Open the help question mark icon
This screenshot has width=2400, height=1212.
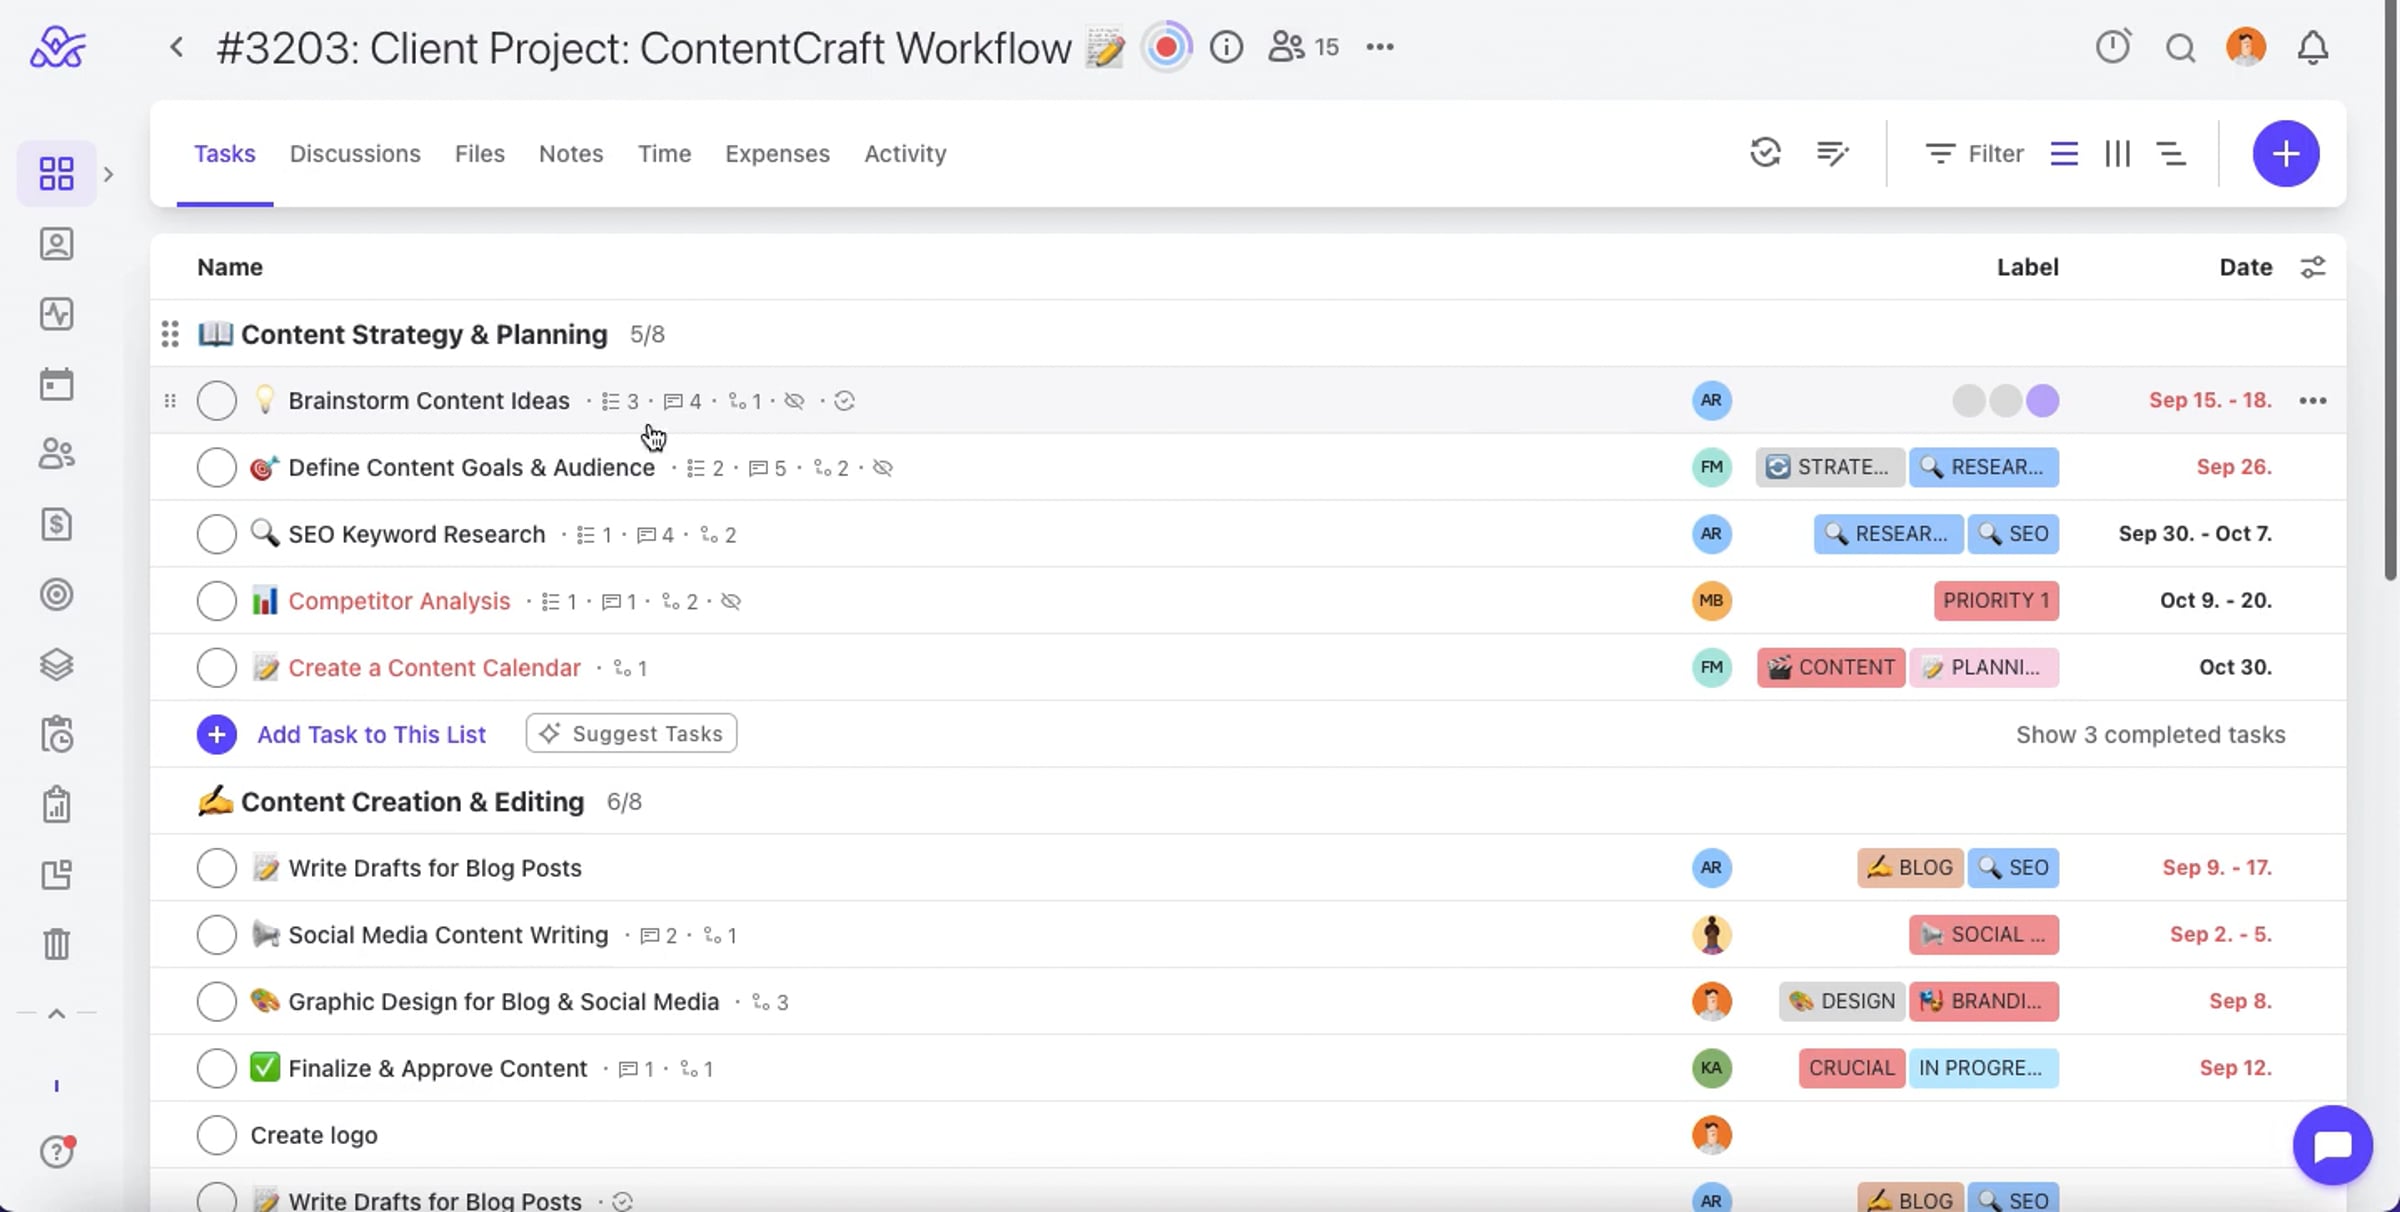coord(57,1152)
